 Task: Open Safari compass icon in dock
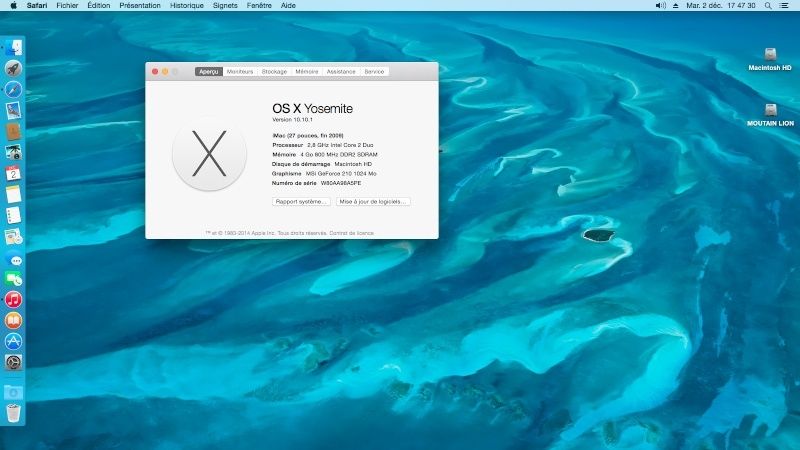pyautogui.click(x=13, y=89)
